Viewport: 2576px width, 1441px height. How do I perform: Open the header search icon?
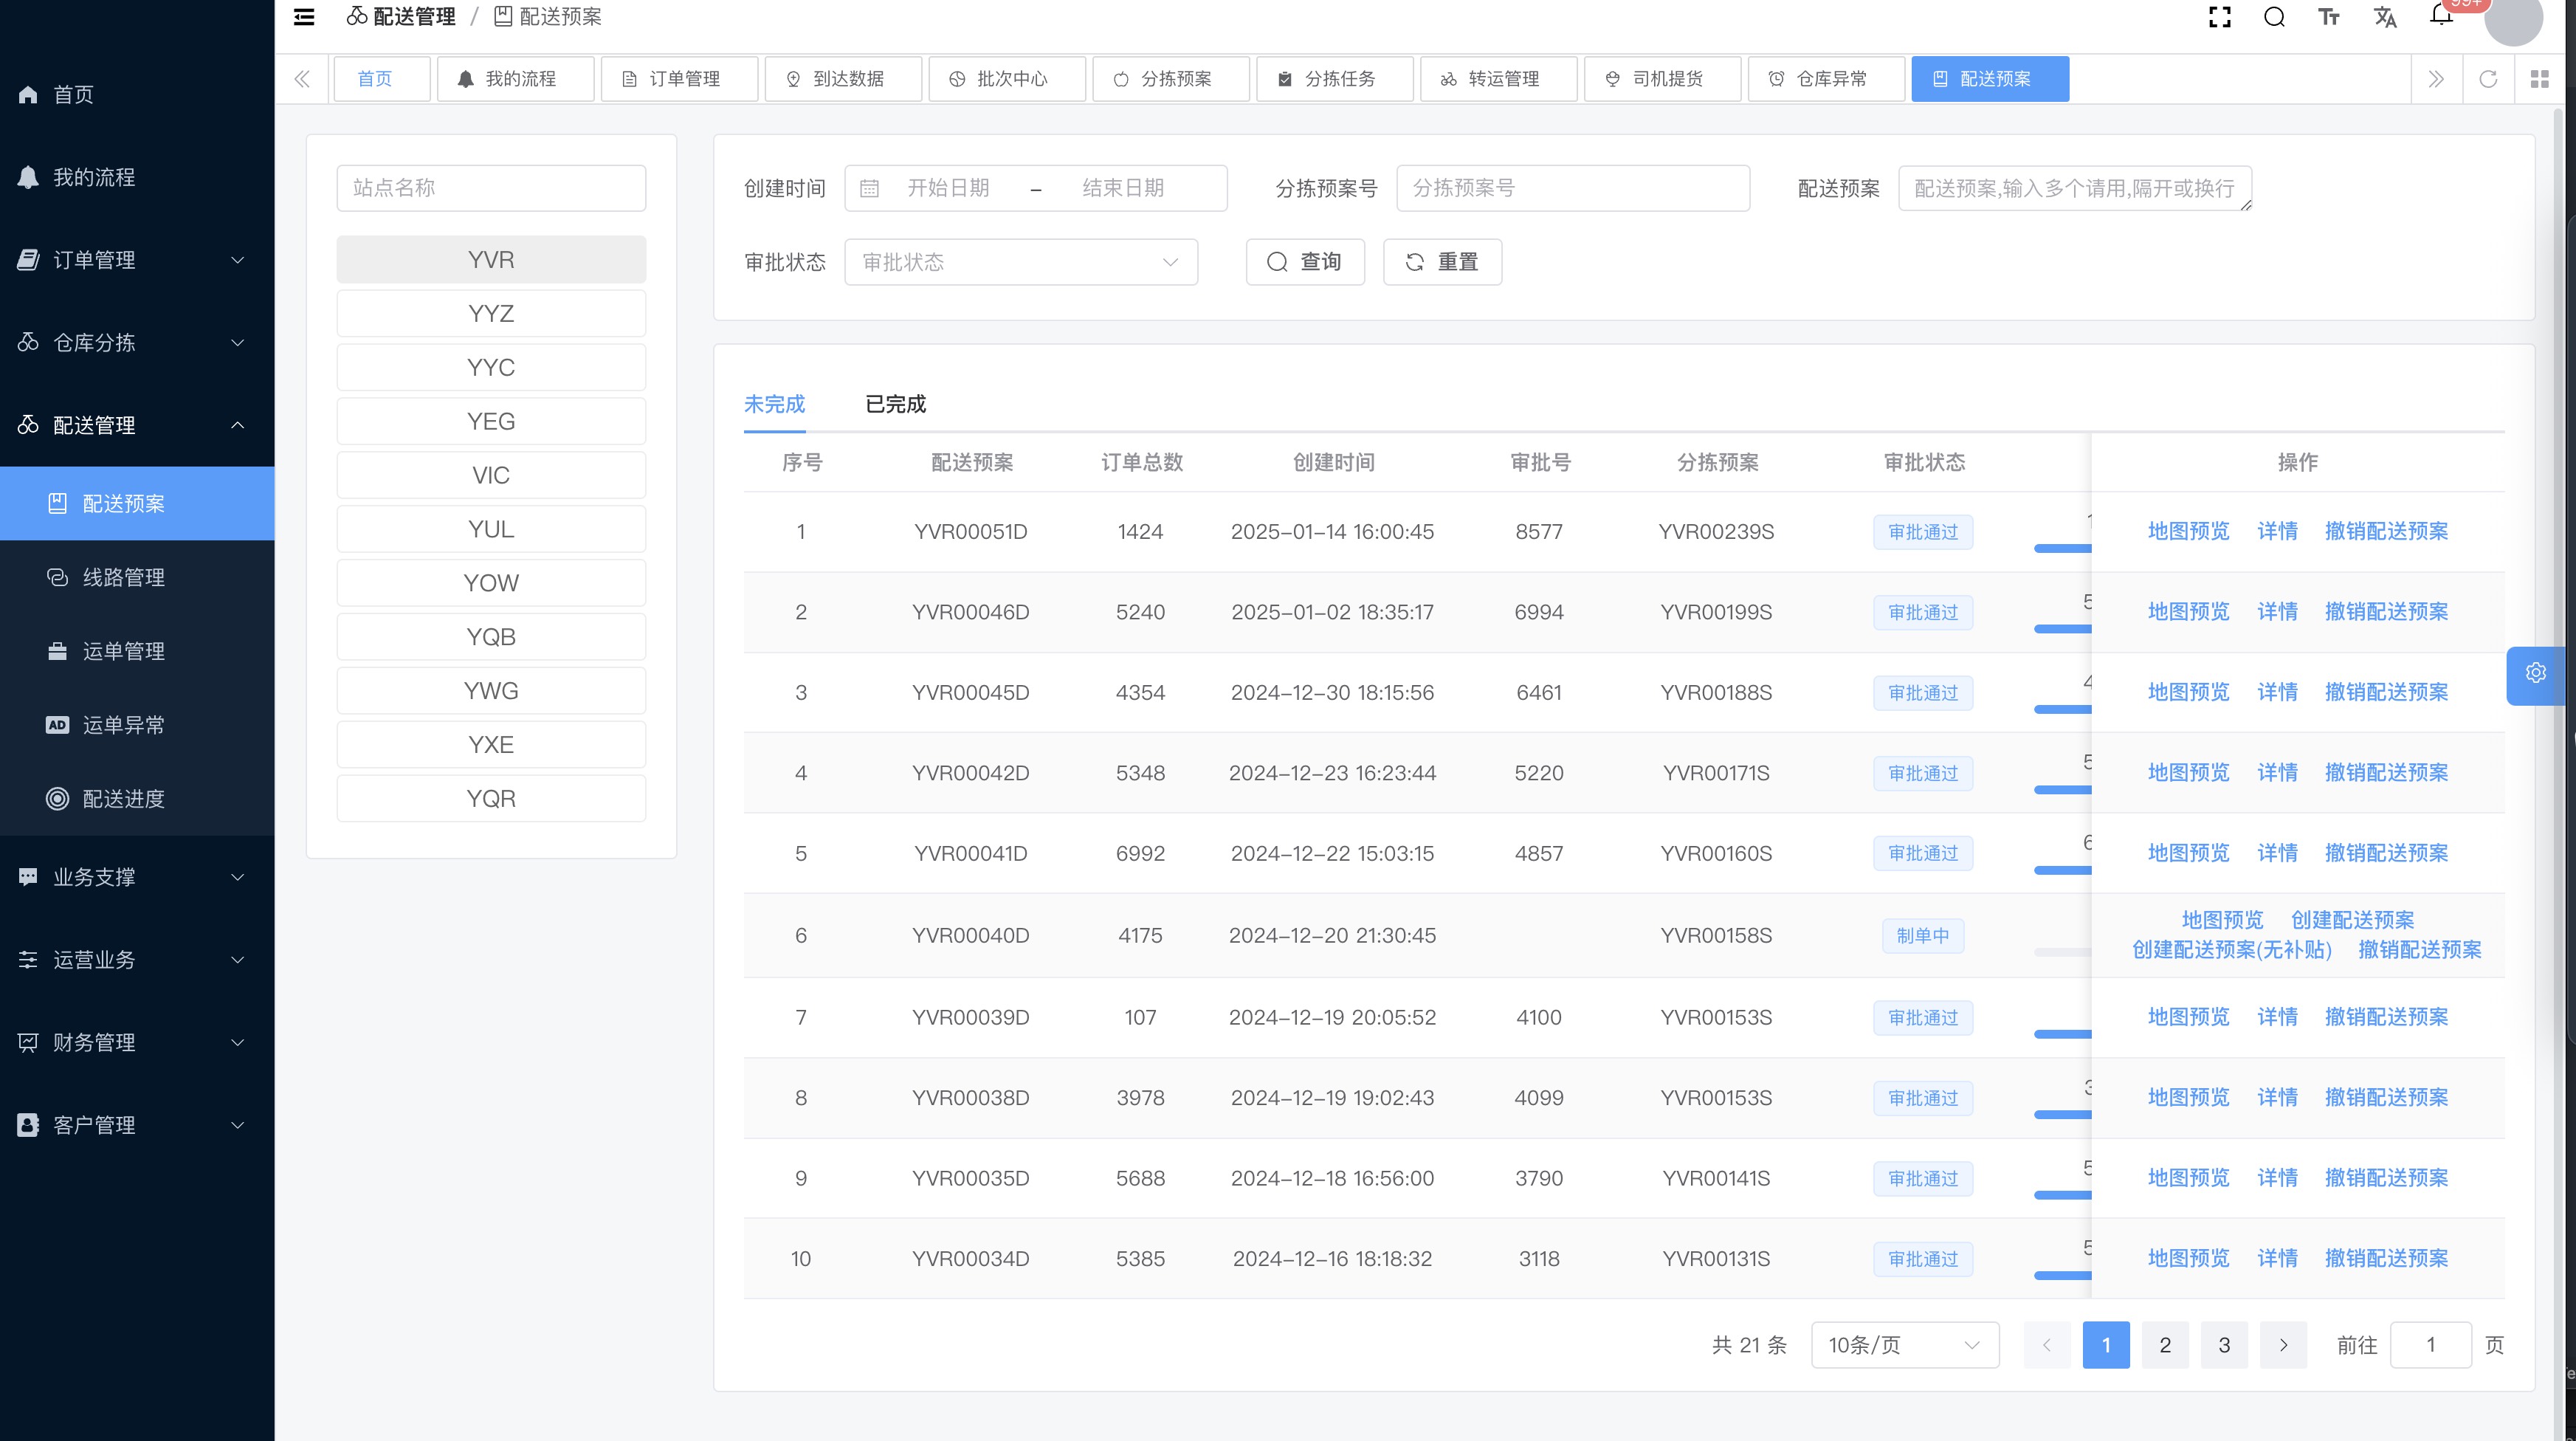2274,17
